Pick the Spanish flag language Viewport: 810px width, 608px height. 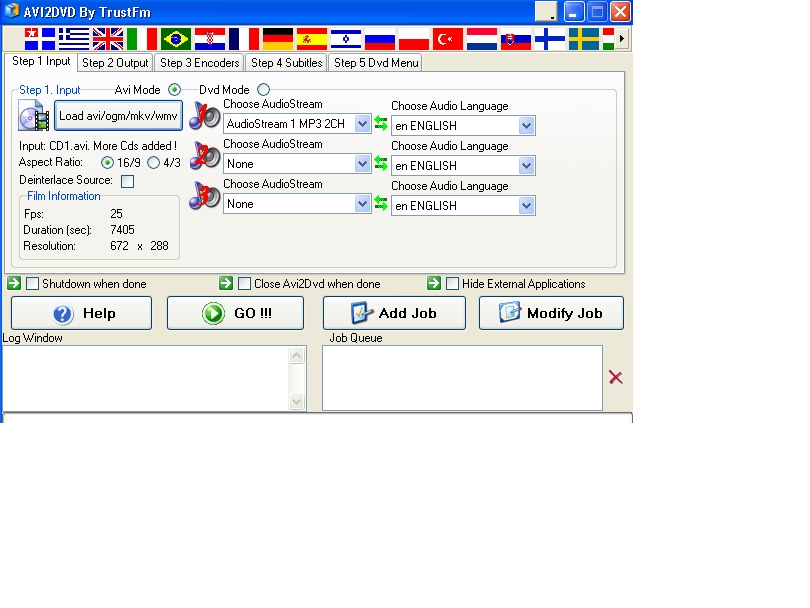(312, 39)
